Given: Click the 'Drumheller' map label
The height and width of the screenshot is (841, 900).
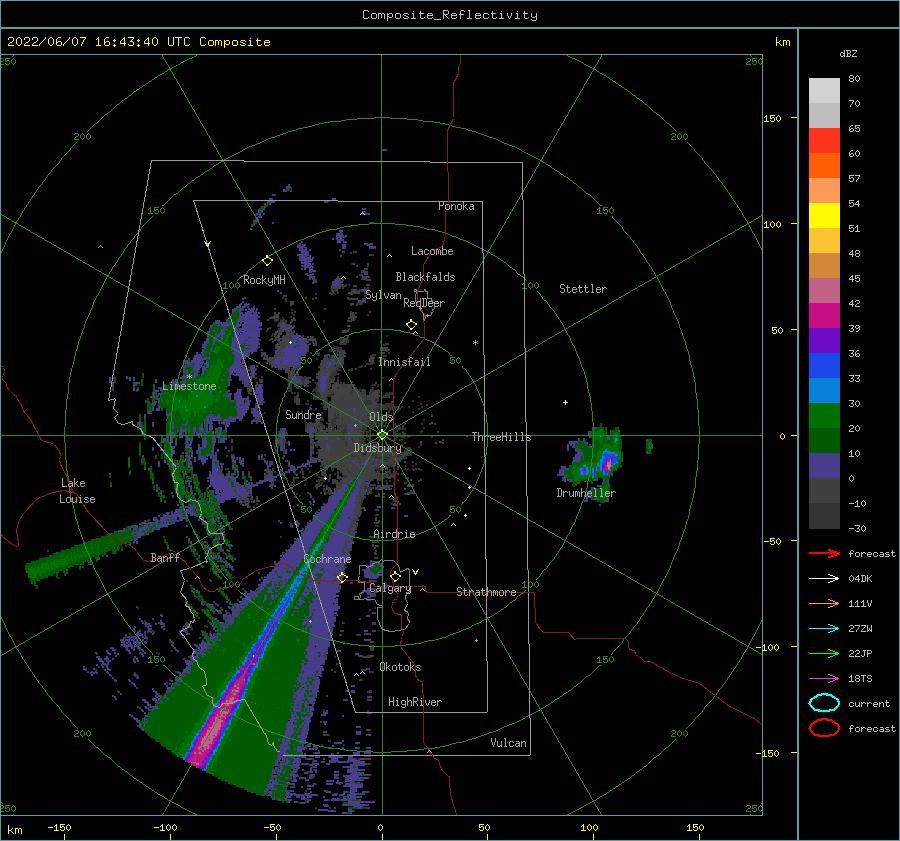Looking at the screenshot, I should pyautogui.click(x=586, y=493).
